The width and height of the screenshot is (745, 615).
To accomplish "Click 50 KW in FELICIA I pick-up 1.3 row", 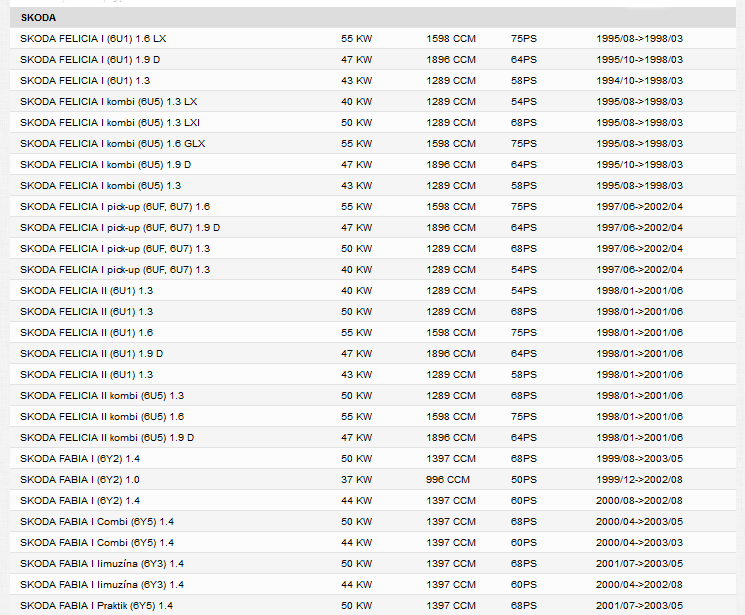I will click(x=356, y=249).
